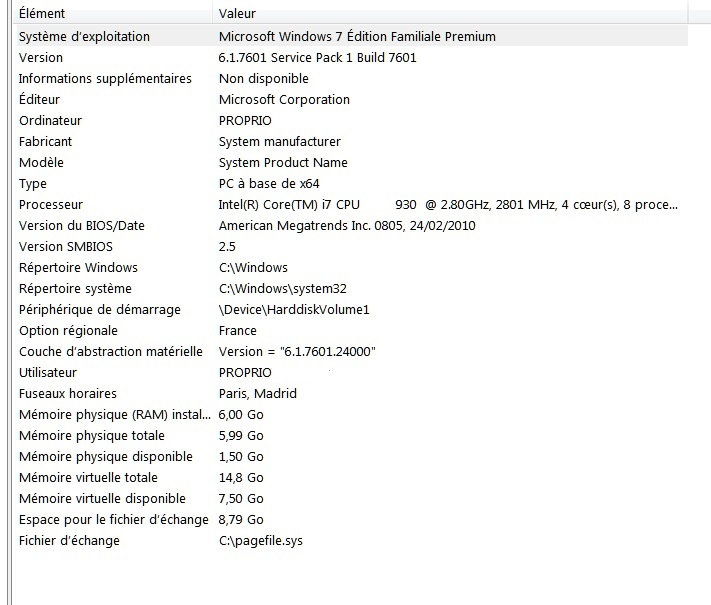Select the Fuseaux horaires row
The height and width of the screenshot is (605, 711).
pos(68,394)
